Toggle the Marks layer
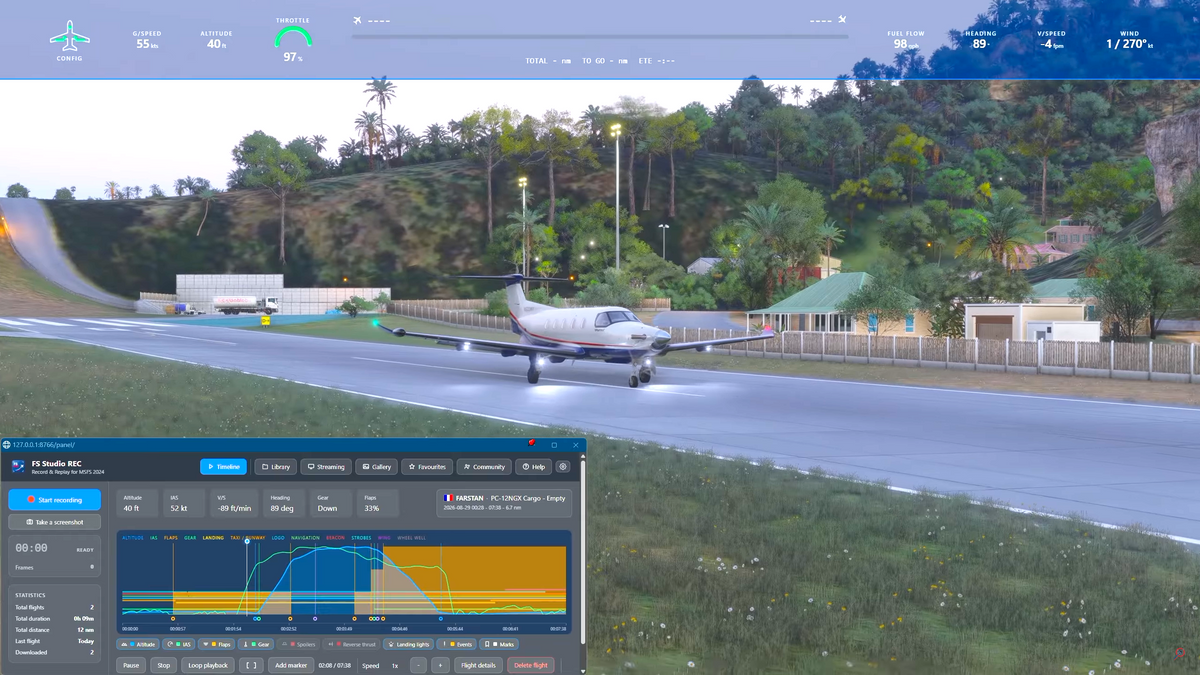Image resolution: width=1200 pixels, height=675 pixels. (x=499, y=644)
